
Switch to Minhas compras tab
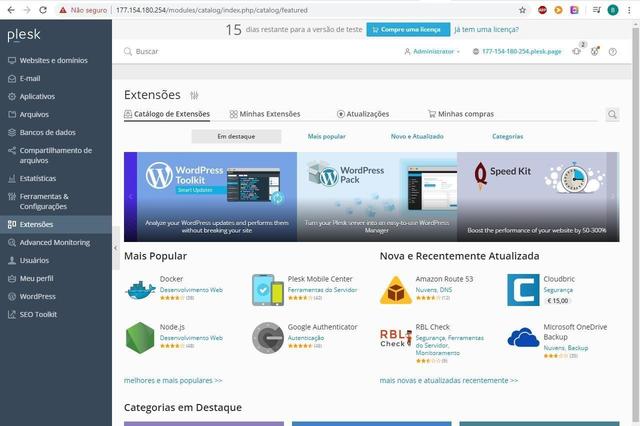tap(461, 114)
